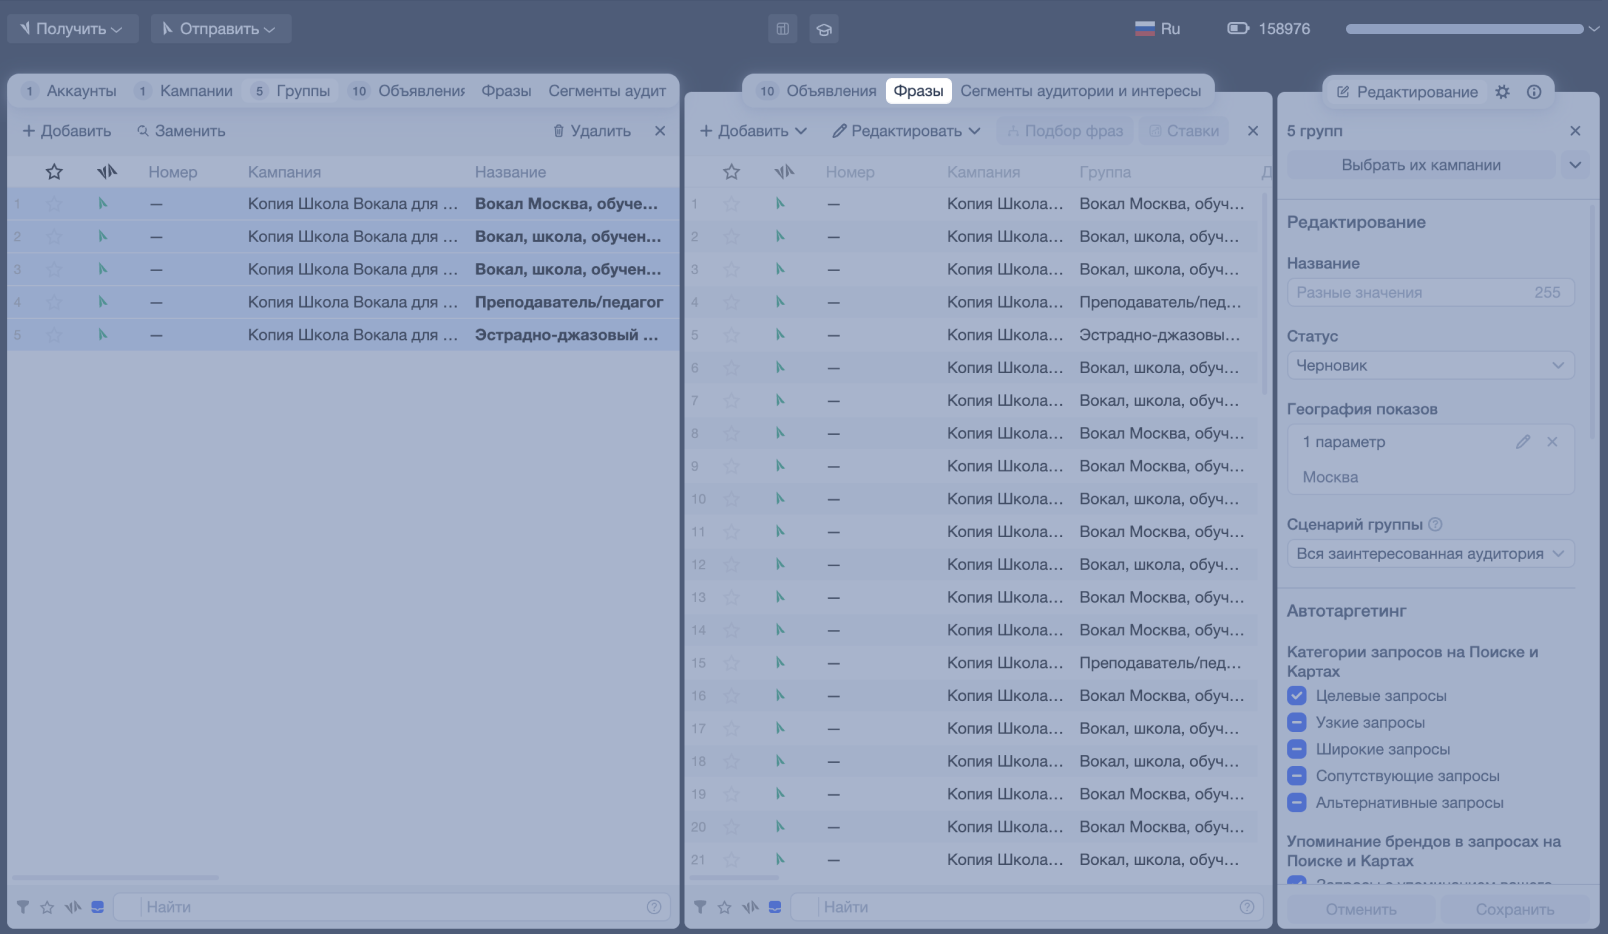The height and width of the screenshot is (934, 1608).
Task: Expand the account chevron at top right
Action: coord(1593,29)
